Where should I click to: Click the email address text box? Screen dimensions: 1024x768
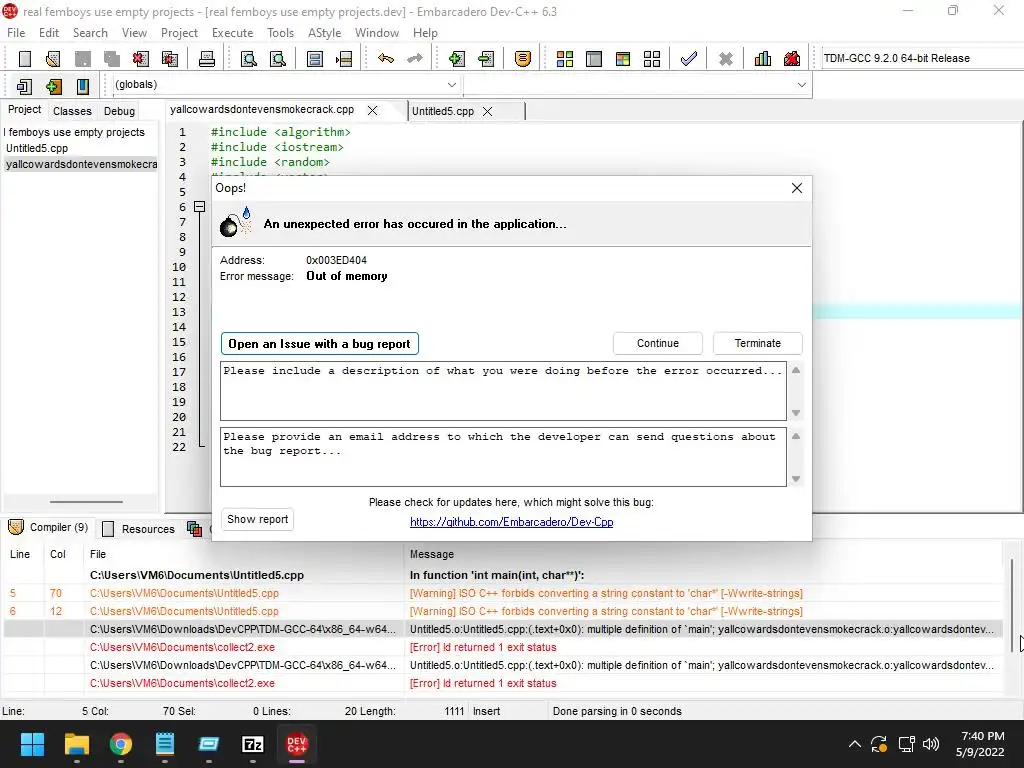(x=504, y=457)
